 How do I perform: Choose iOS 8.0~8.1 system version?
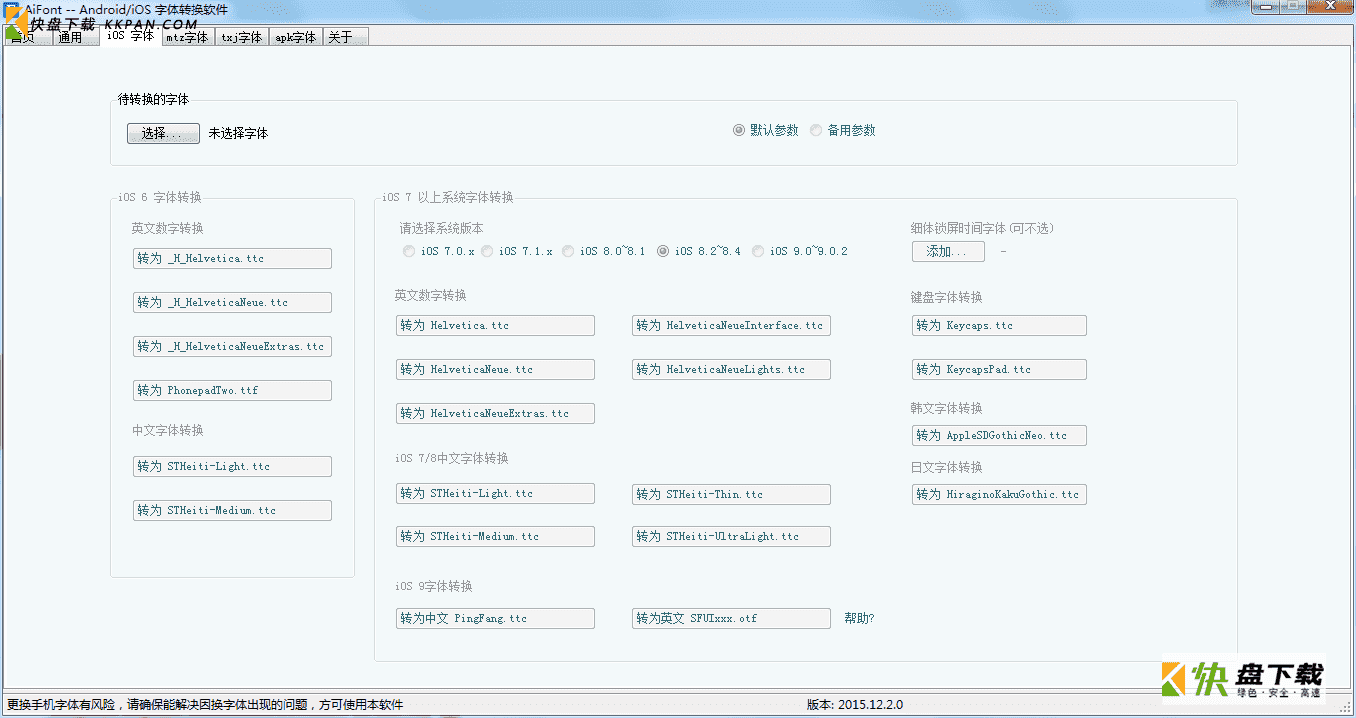[x=603, y=251]
